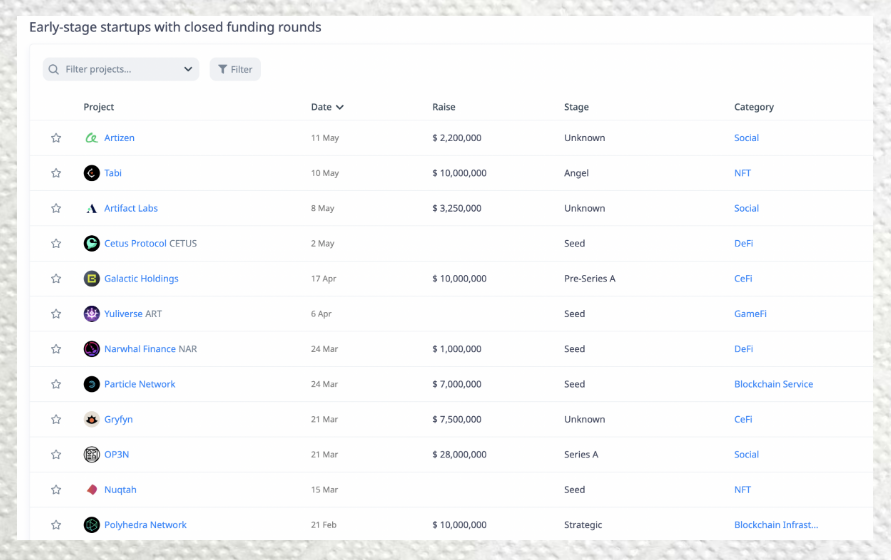Go to the Yuliverse project

(123, 314)
